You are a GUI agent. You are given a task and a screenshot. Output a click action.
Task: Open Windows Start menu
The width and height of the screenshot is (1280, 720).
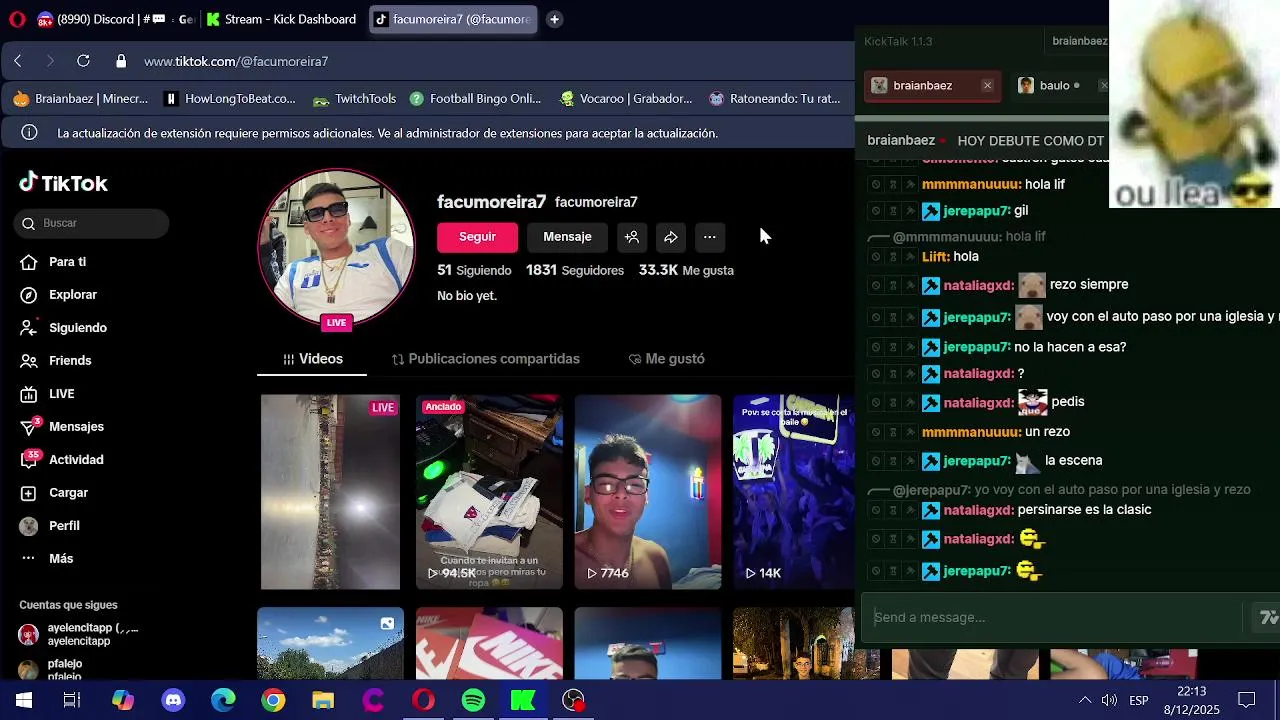pyautogui.click(x=24, y=700)
